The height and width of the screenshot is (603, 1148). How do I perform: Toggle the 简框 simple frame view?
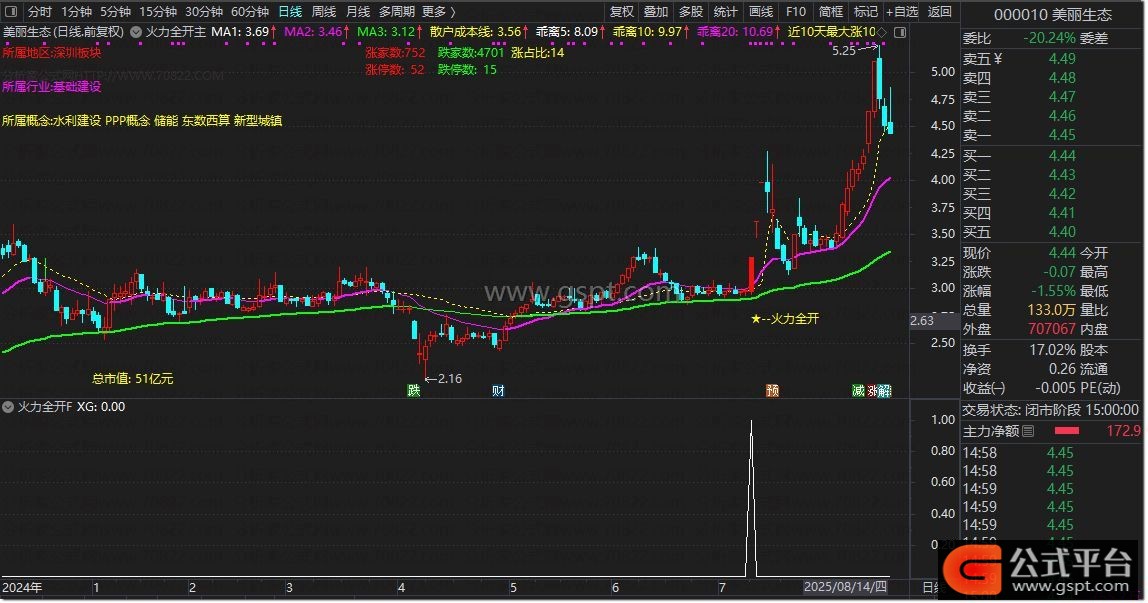(x=831, y=12)
